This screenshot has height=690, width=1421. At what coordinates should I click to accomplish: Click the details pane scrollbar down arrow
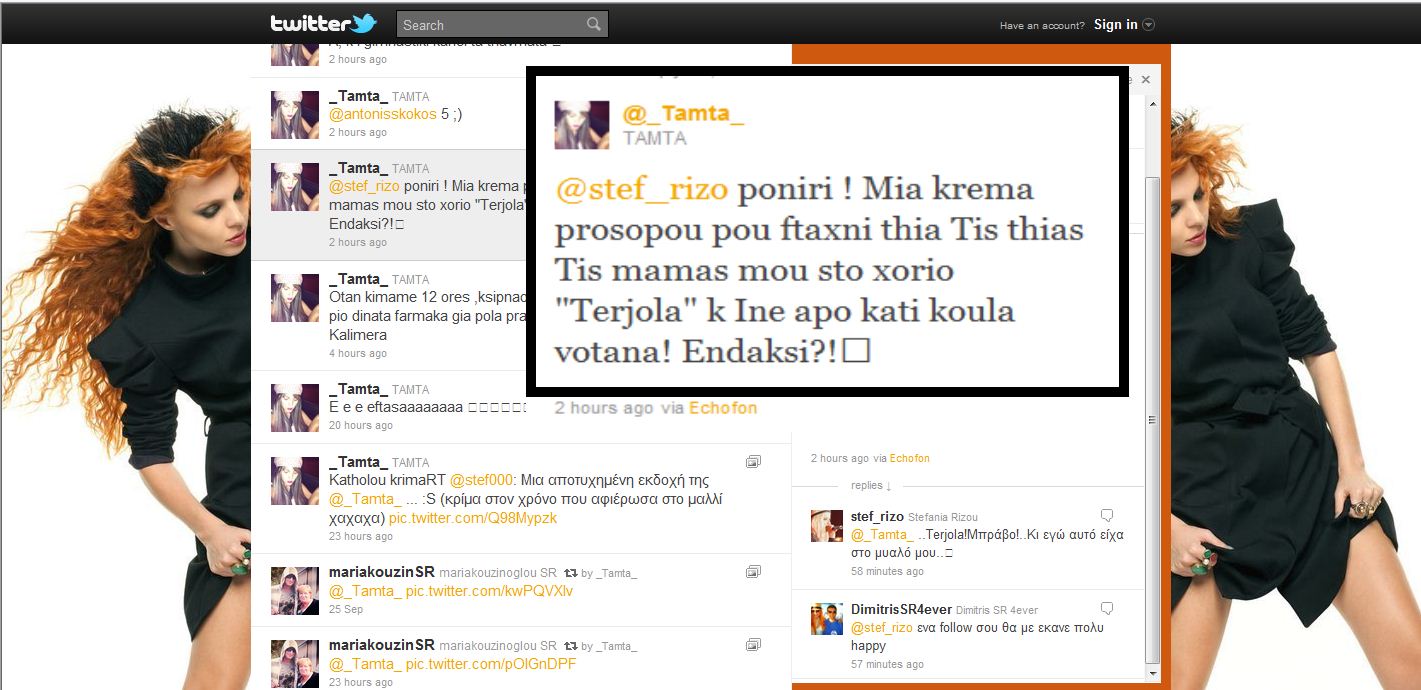1153,674
